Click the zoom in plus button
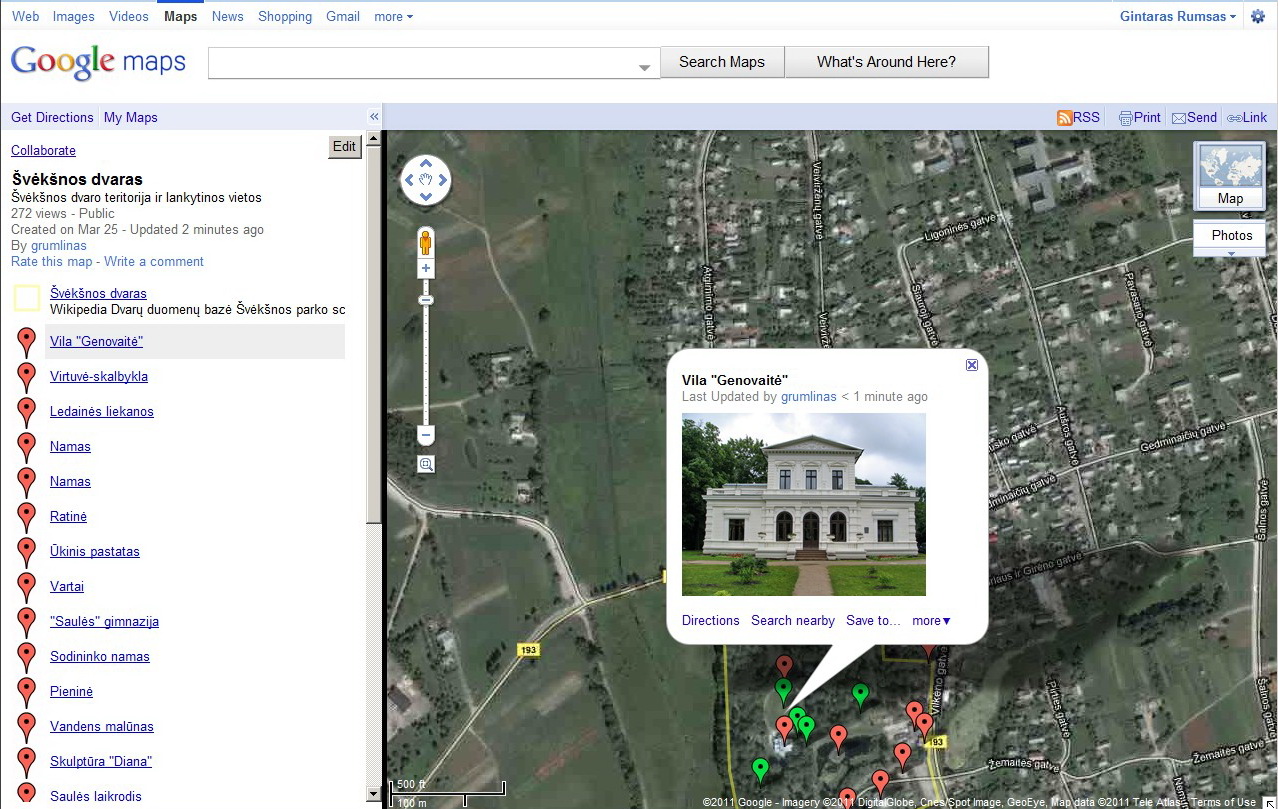The image size is (1278, 809). pyautogui.click(x=426, y=269)
